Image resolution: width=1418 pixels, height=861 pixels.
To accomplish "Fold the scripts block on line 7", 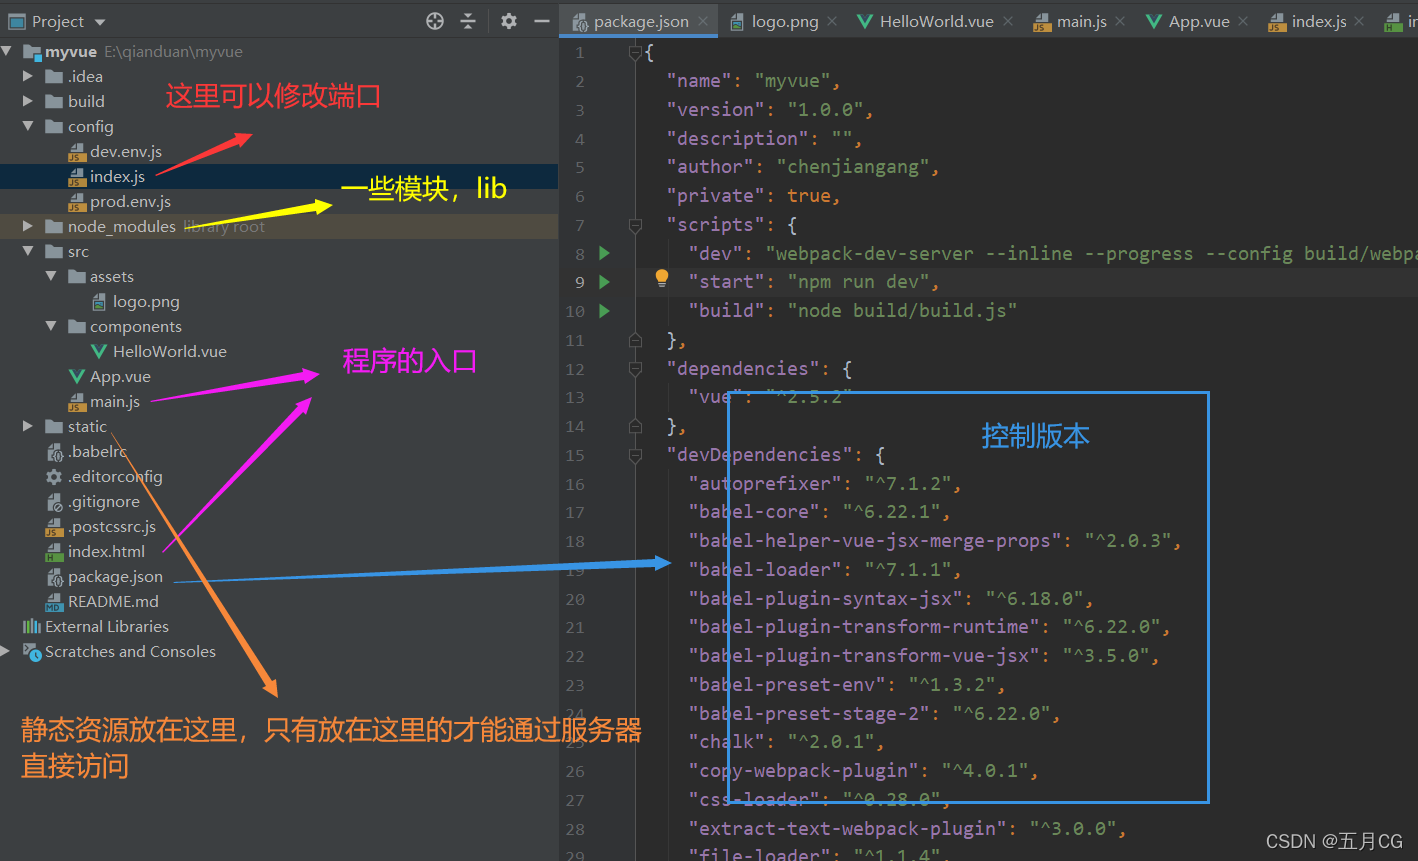I will [x=634, y=225].
